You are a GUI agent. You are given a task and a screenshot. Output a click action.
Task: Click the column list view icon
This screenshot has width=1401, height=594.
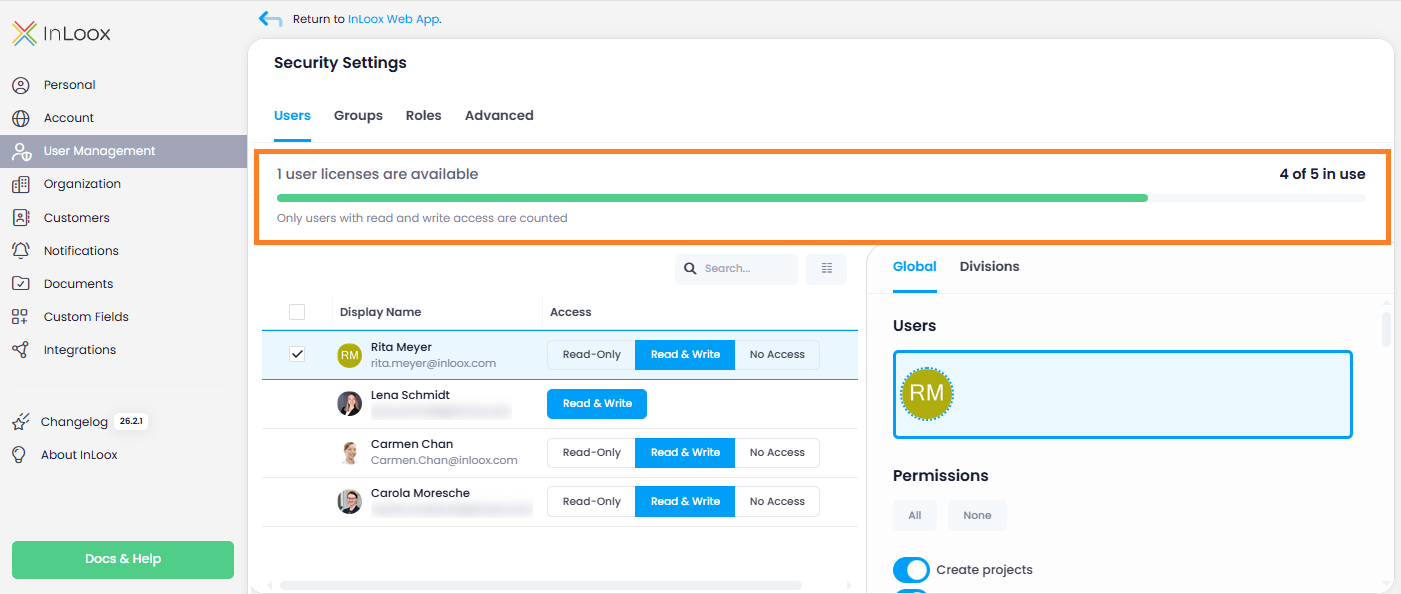click(x=826, y=268)
